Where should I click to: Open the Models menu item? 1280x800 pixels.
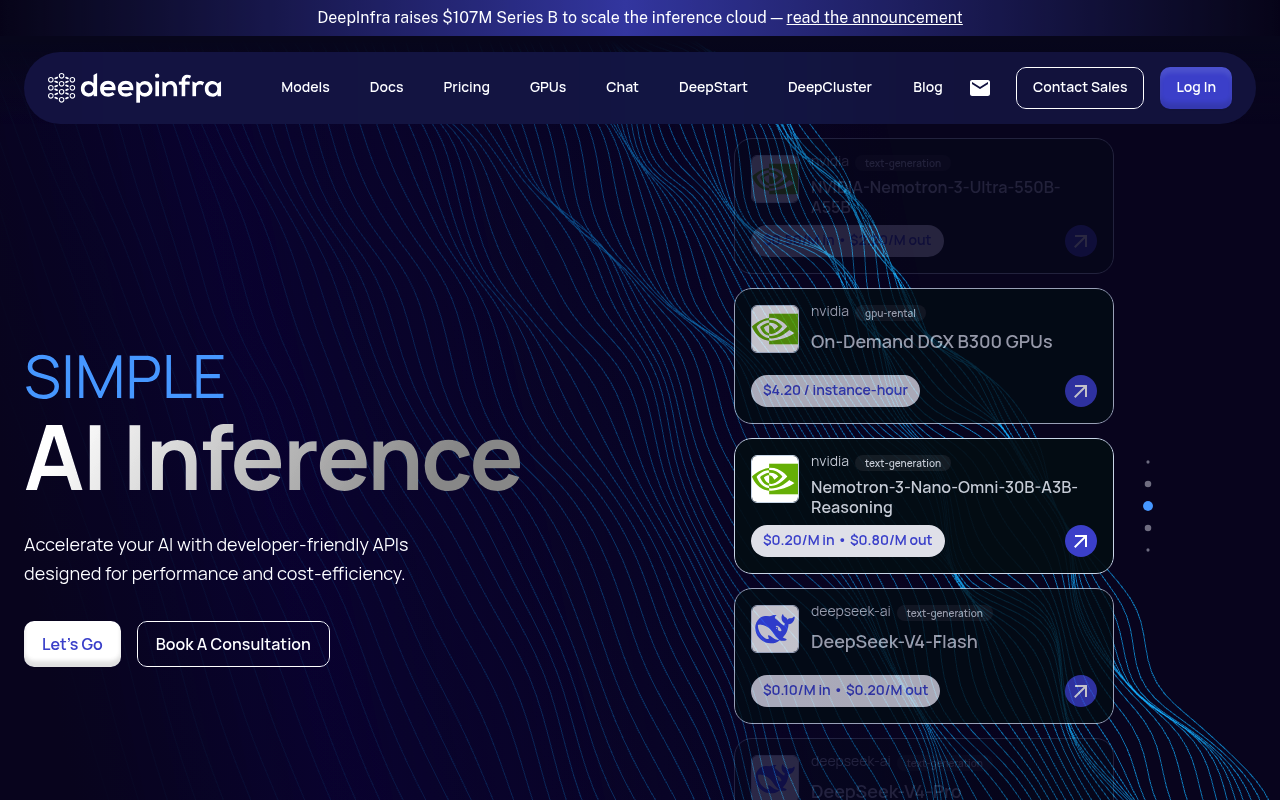coord(305,87)
